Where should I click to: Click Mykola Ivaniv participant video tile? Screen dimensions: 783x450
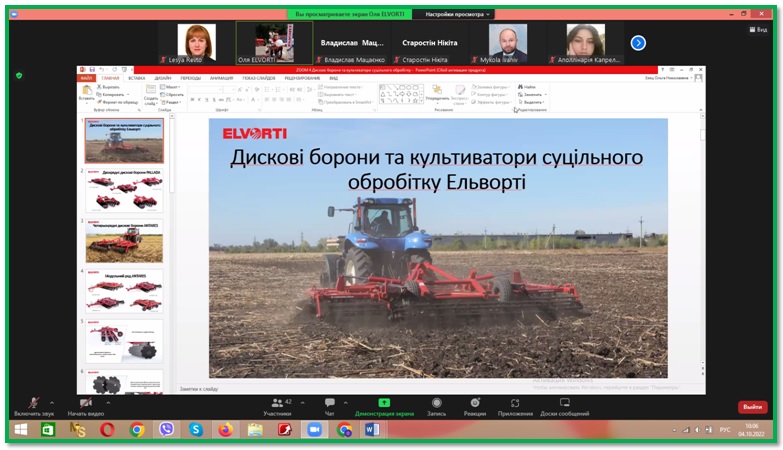tap(507, 43)
